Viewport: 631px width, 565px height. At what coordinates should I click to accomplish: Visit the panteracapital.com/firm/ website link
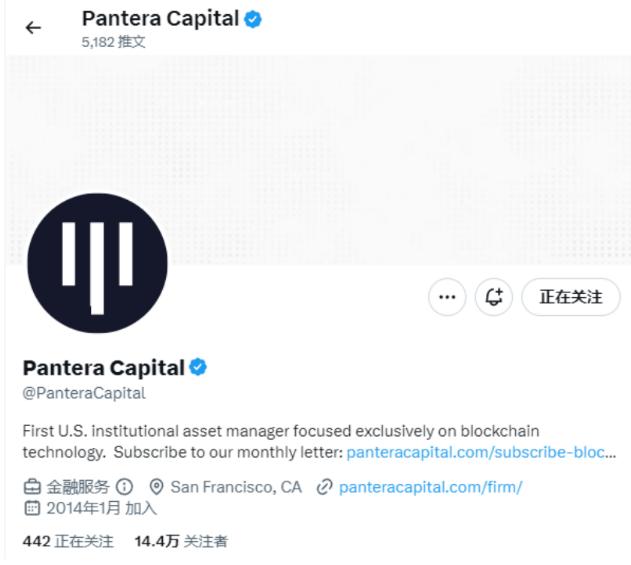click(431, 487)
